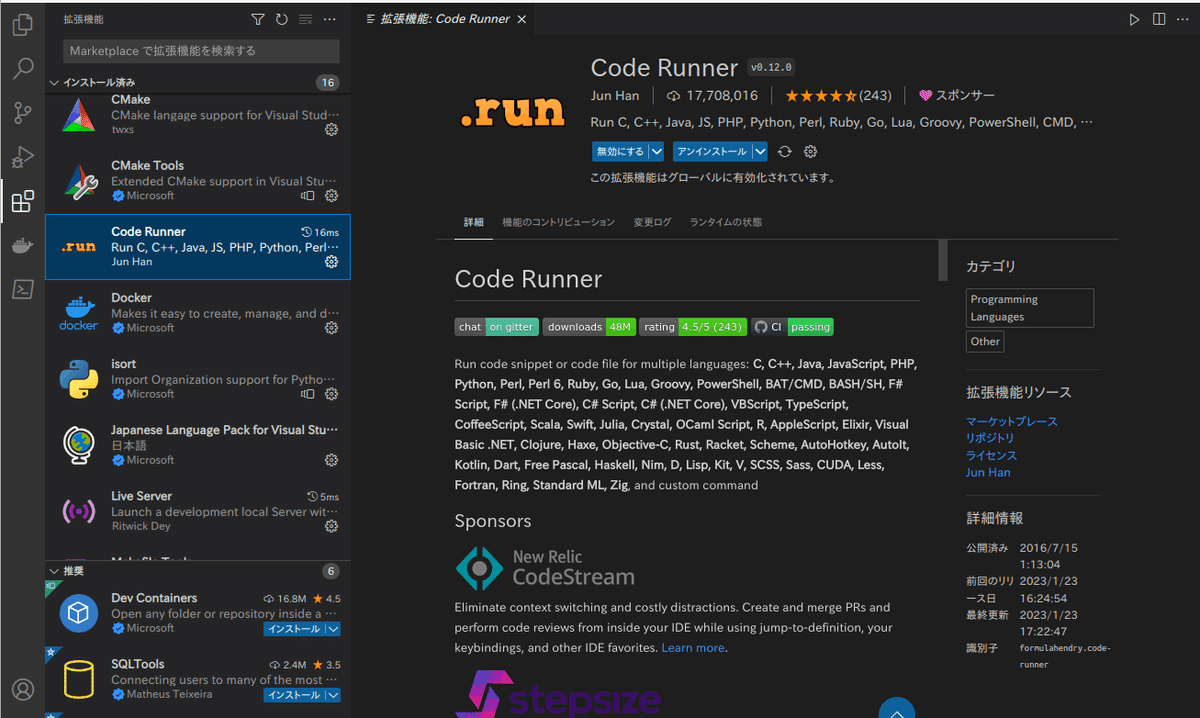The width and height of the screenshot is (1200, 718).
Task: Open the license resource link
Action: [x=991, y=455]
